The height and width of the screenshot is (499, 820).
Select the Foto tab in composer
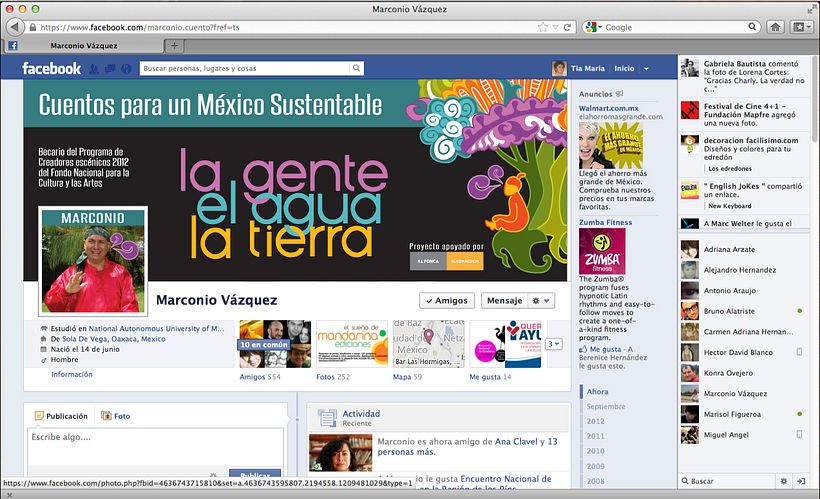click(x=116, y=416)
